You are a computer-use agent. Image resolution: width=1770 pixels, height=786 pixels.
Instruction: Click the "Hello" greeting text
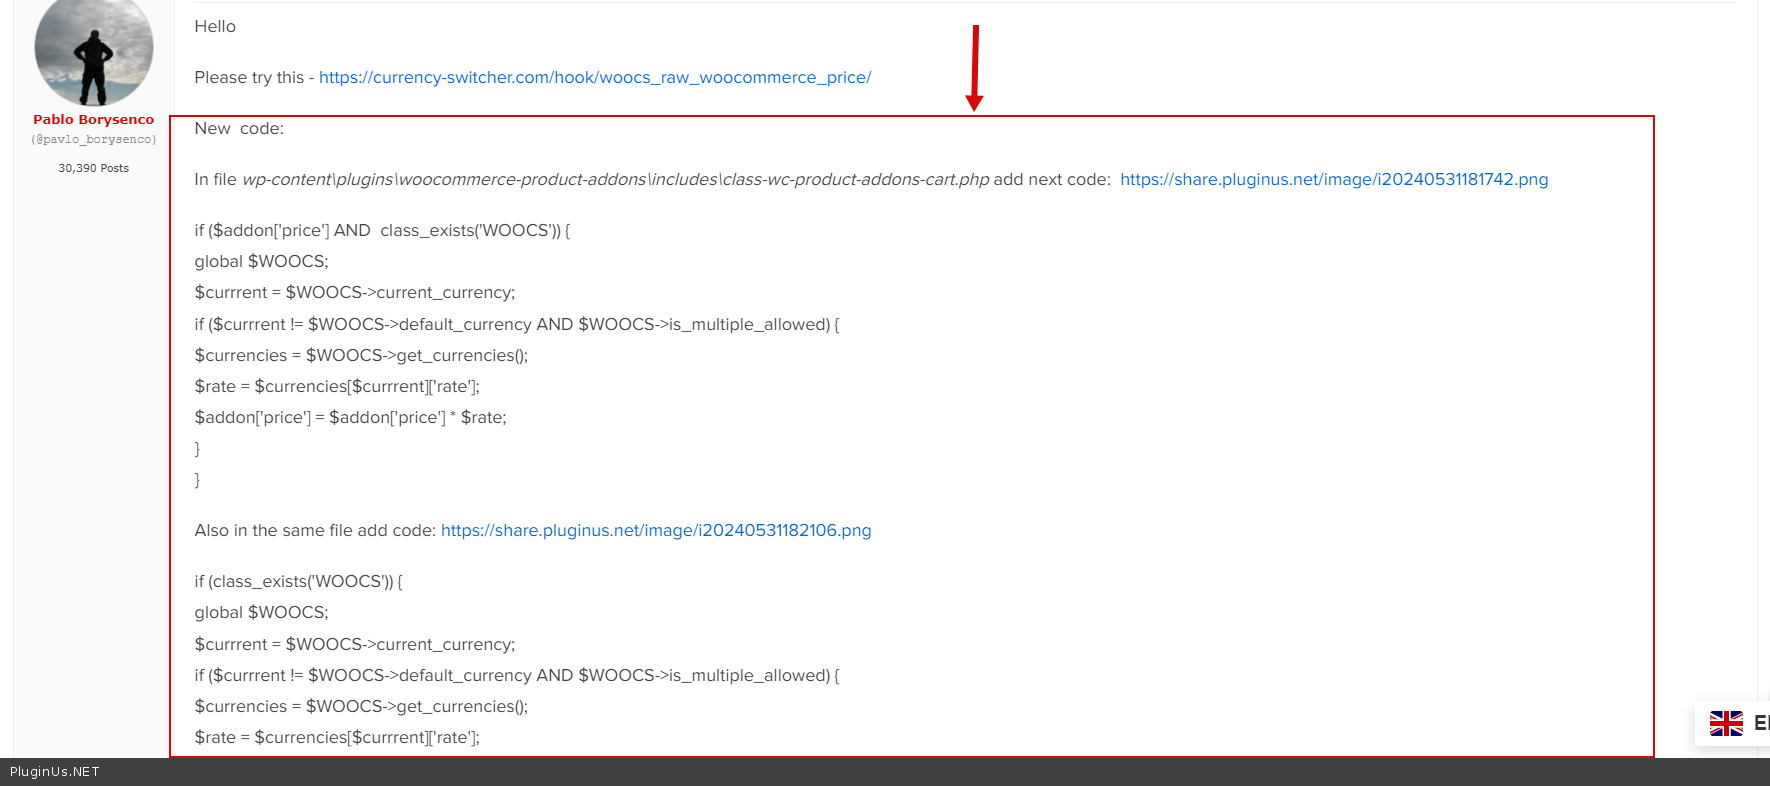pyautogui.click(x=215, y=26)
